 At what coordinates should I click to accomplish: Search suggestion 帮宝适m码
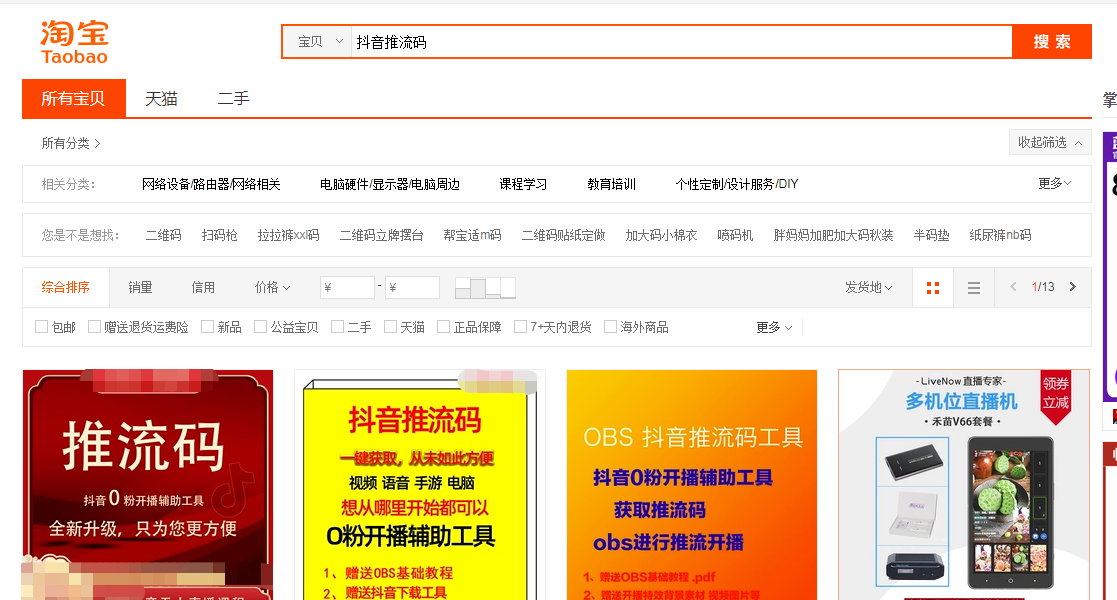[x=472, y=235]
